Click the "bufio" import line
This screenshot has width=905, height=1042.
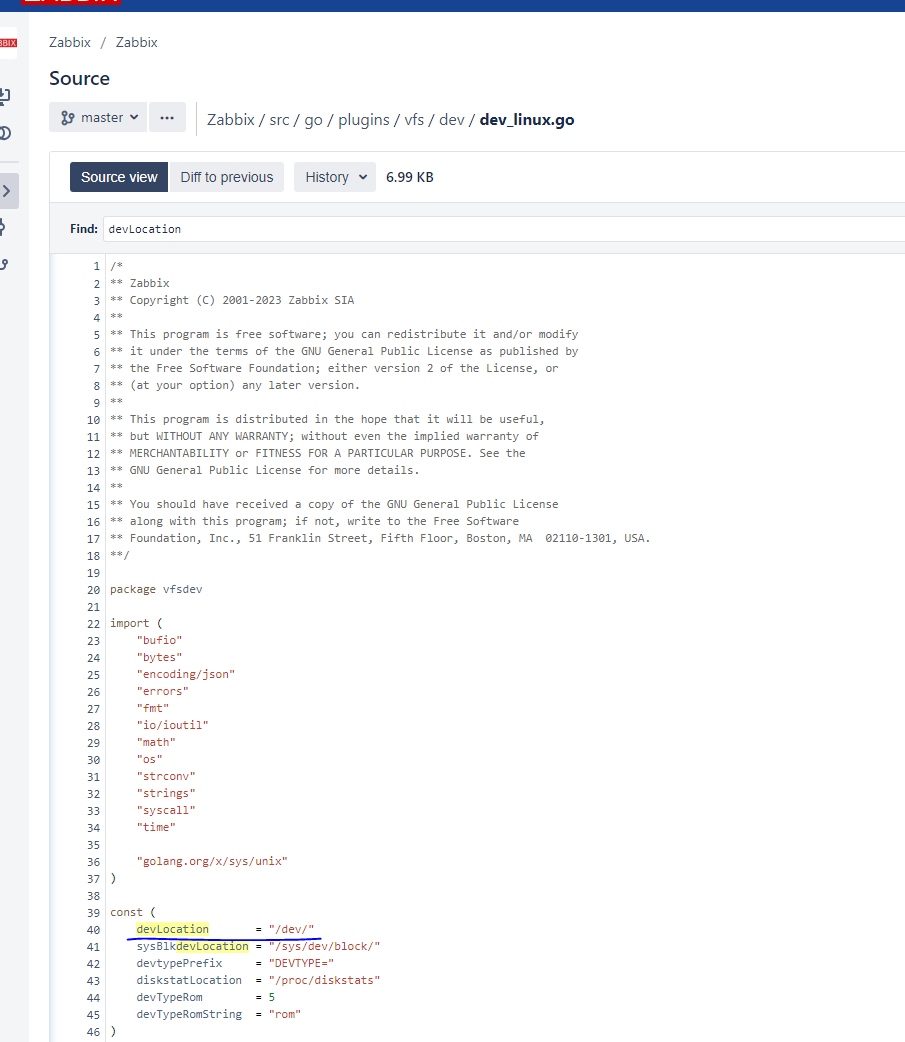coord(159,640)
